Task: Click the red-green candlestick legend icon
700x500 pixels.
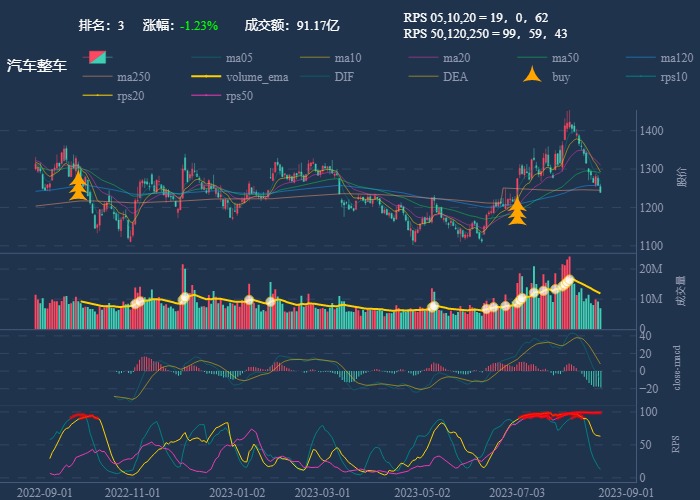Action: tap(97, 58)
